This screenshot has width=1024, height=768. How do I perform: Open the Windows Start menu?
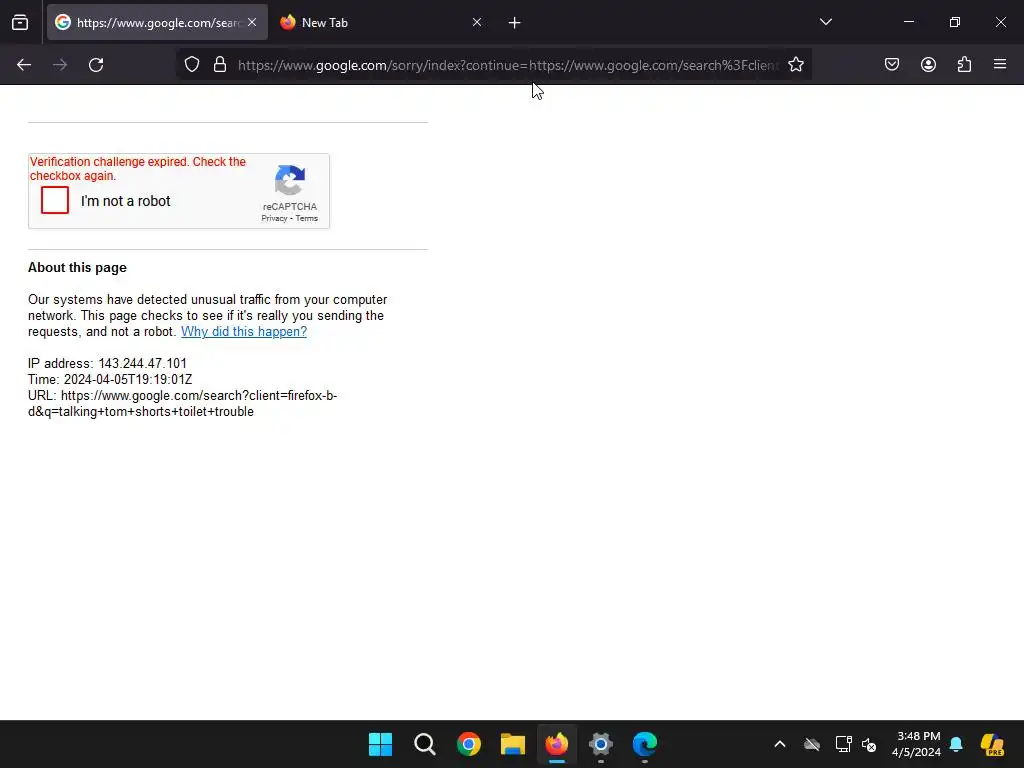pyautogui.click(x=380, y=744)
